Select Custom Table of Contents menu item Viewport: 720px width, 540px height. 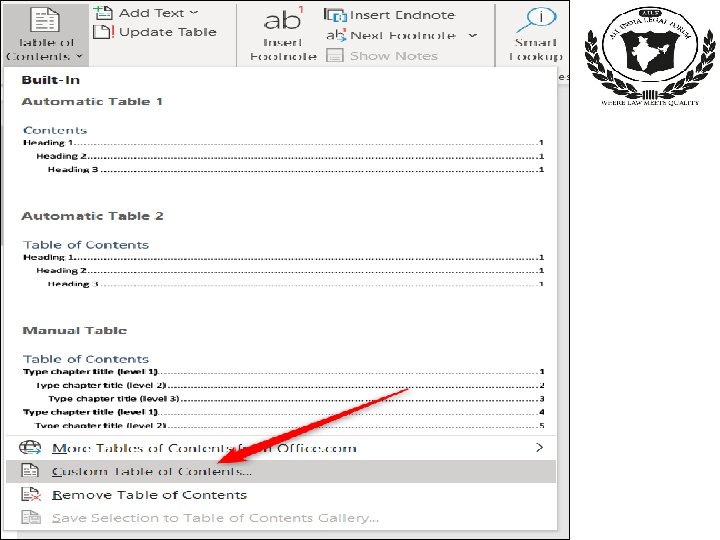click(281, 471)
